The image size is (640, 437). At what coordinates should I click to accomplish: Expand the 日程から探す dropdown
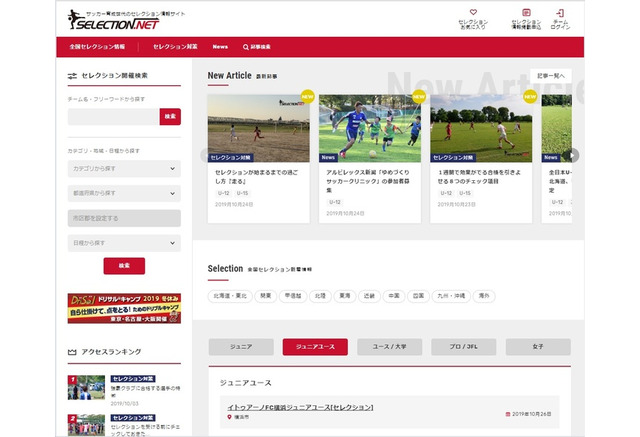tap(124, 243)
